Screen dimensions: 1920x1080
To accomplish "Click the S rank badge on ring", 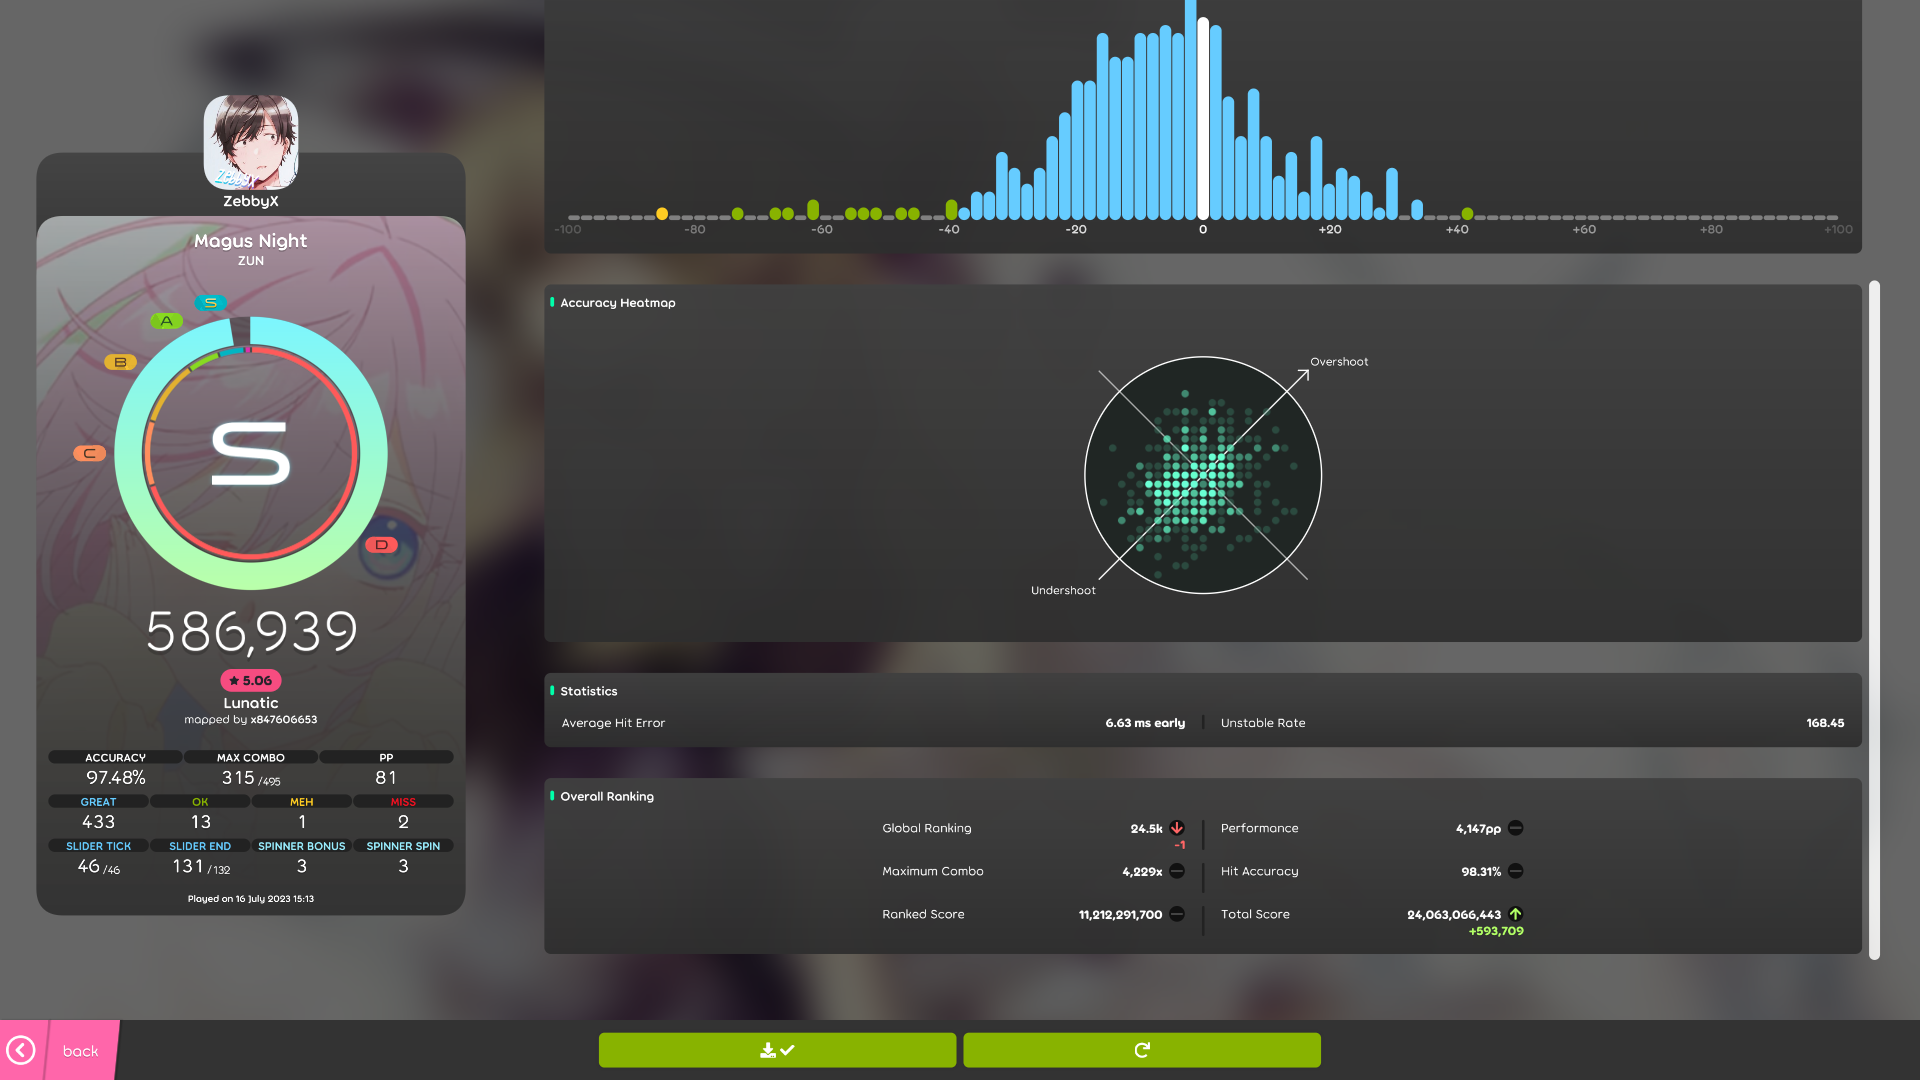I will pos(211,303).
